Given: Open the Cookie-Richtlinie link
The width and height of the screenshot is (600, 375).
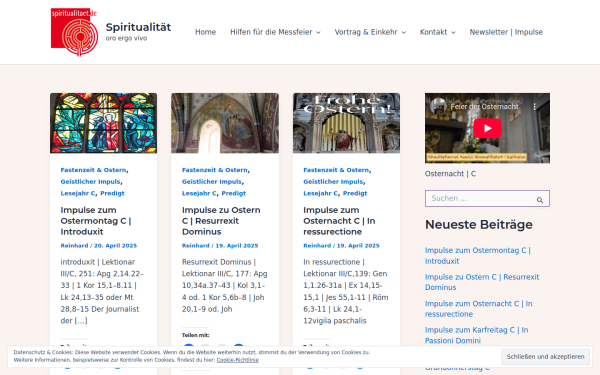Looking at the screenshot, I should (238, 360).
